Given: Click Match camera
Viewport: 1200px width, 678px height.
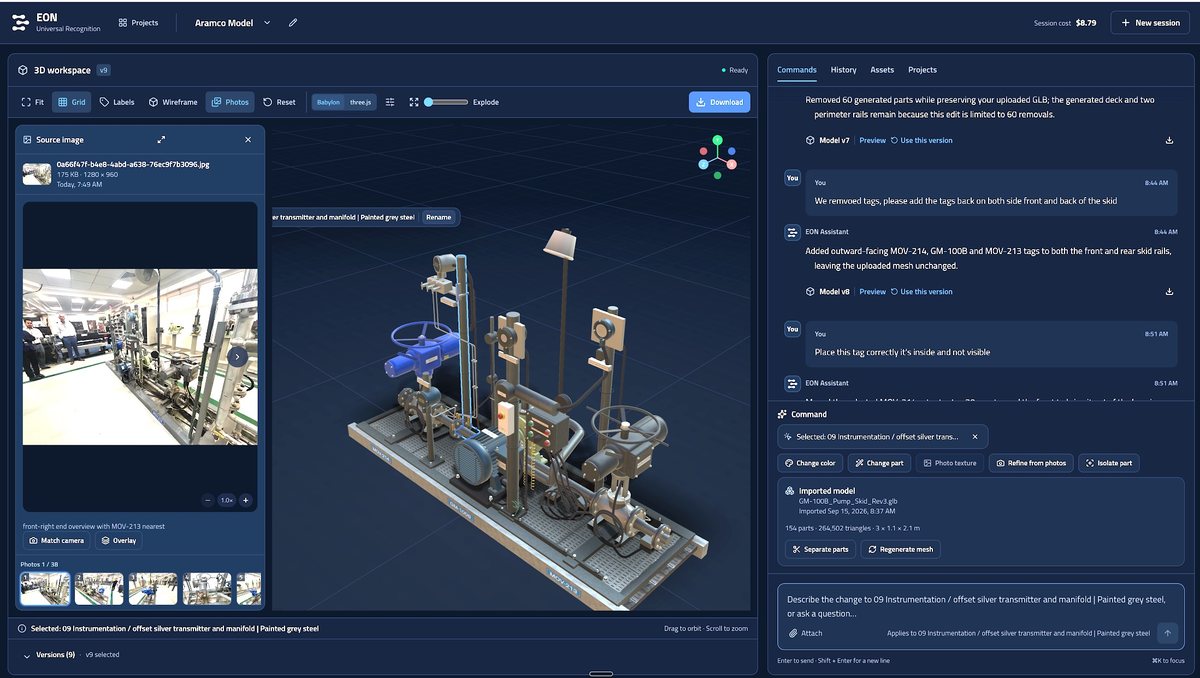Looking at the screenshot, I should coord(56,540).
